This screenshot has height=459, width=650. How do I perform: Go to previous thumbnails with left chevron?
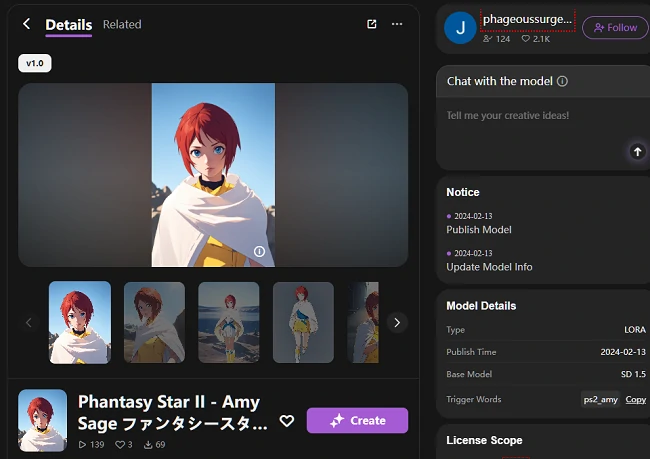[29, 322]
